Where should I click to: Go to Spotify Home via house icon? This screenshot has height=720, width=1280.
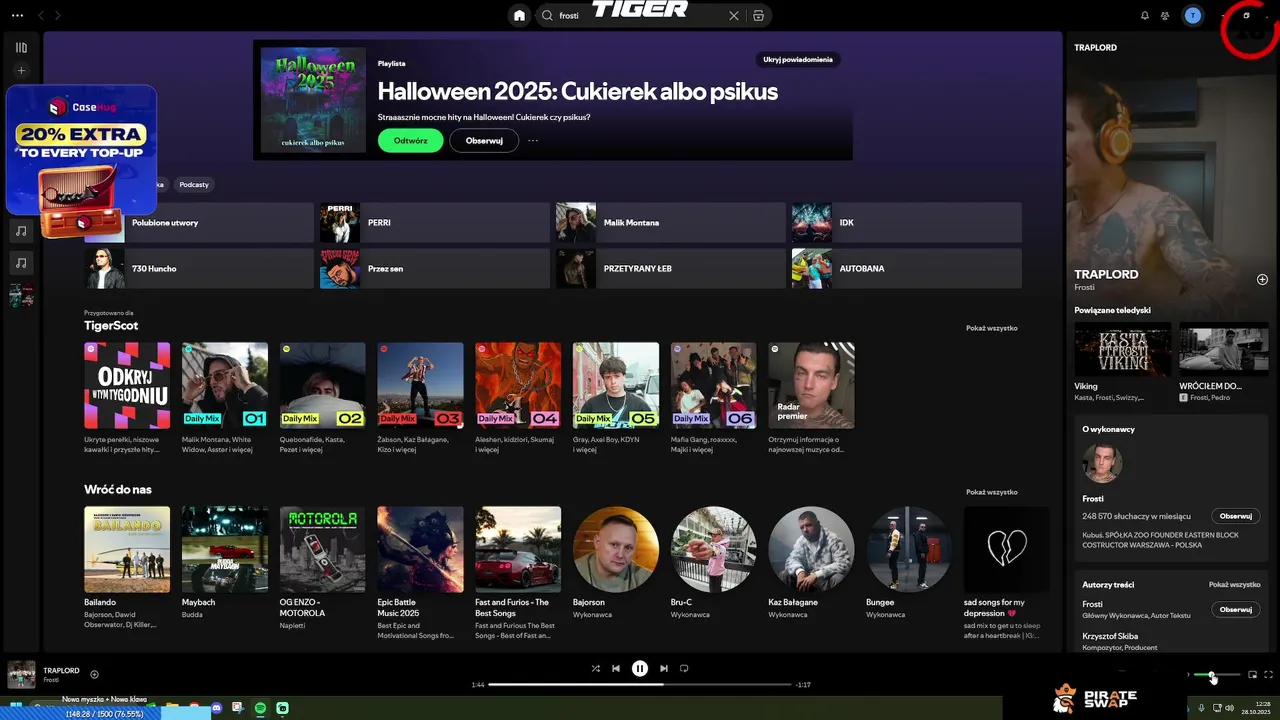coord(519,16)
